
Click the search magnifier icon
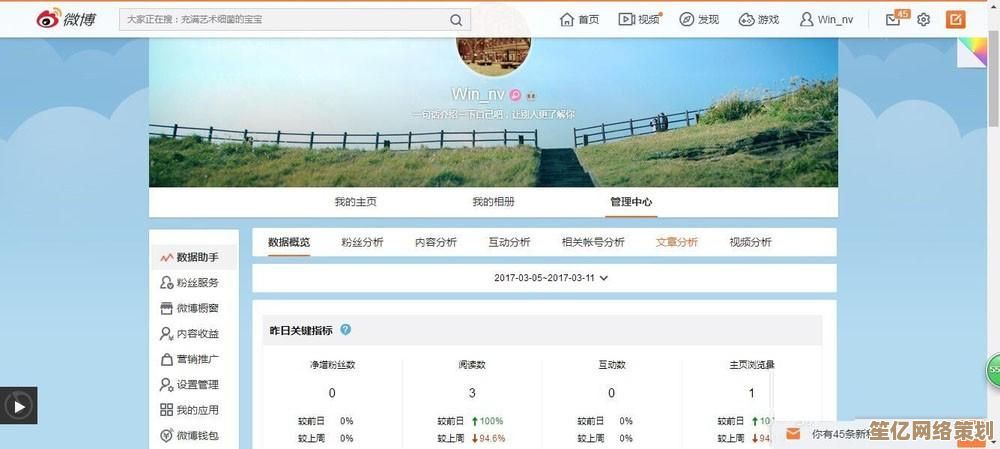coord(456,20)
